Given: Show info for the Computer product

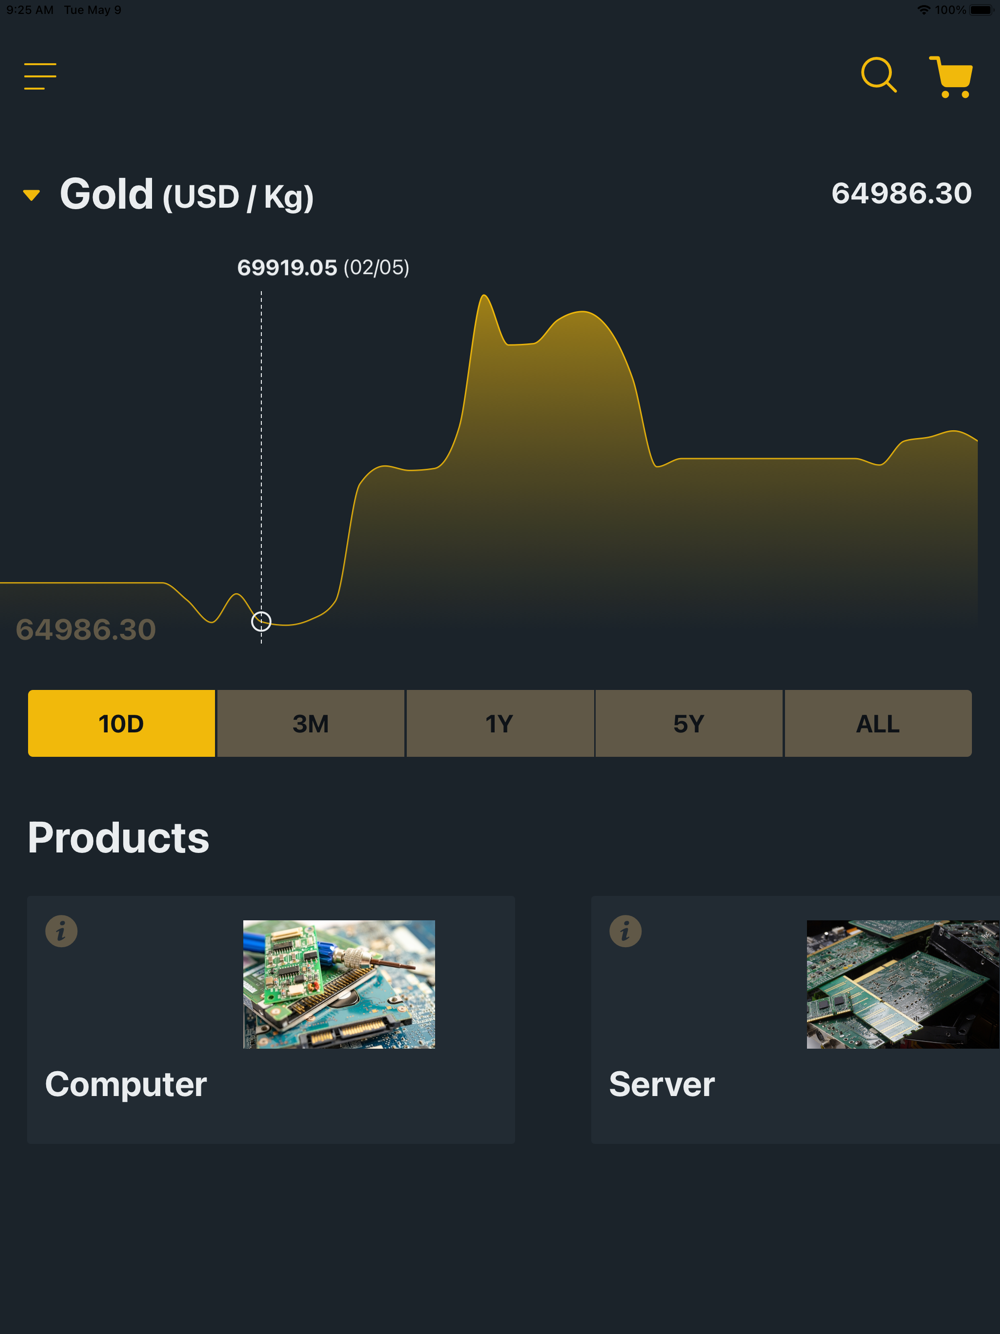Looking at the screenshot, I should (x=61, y=931).
